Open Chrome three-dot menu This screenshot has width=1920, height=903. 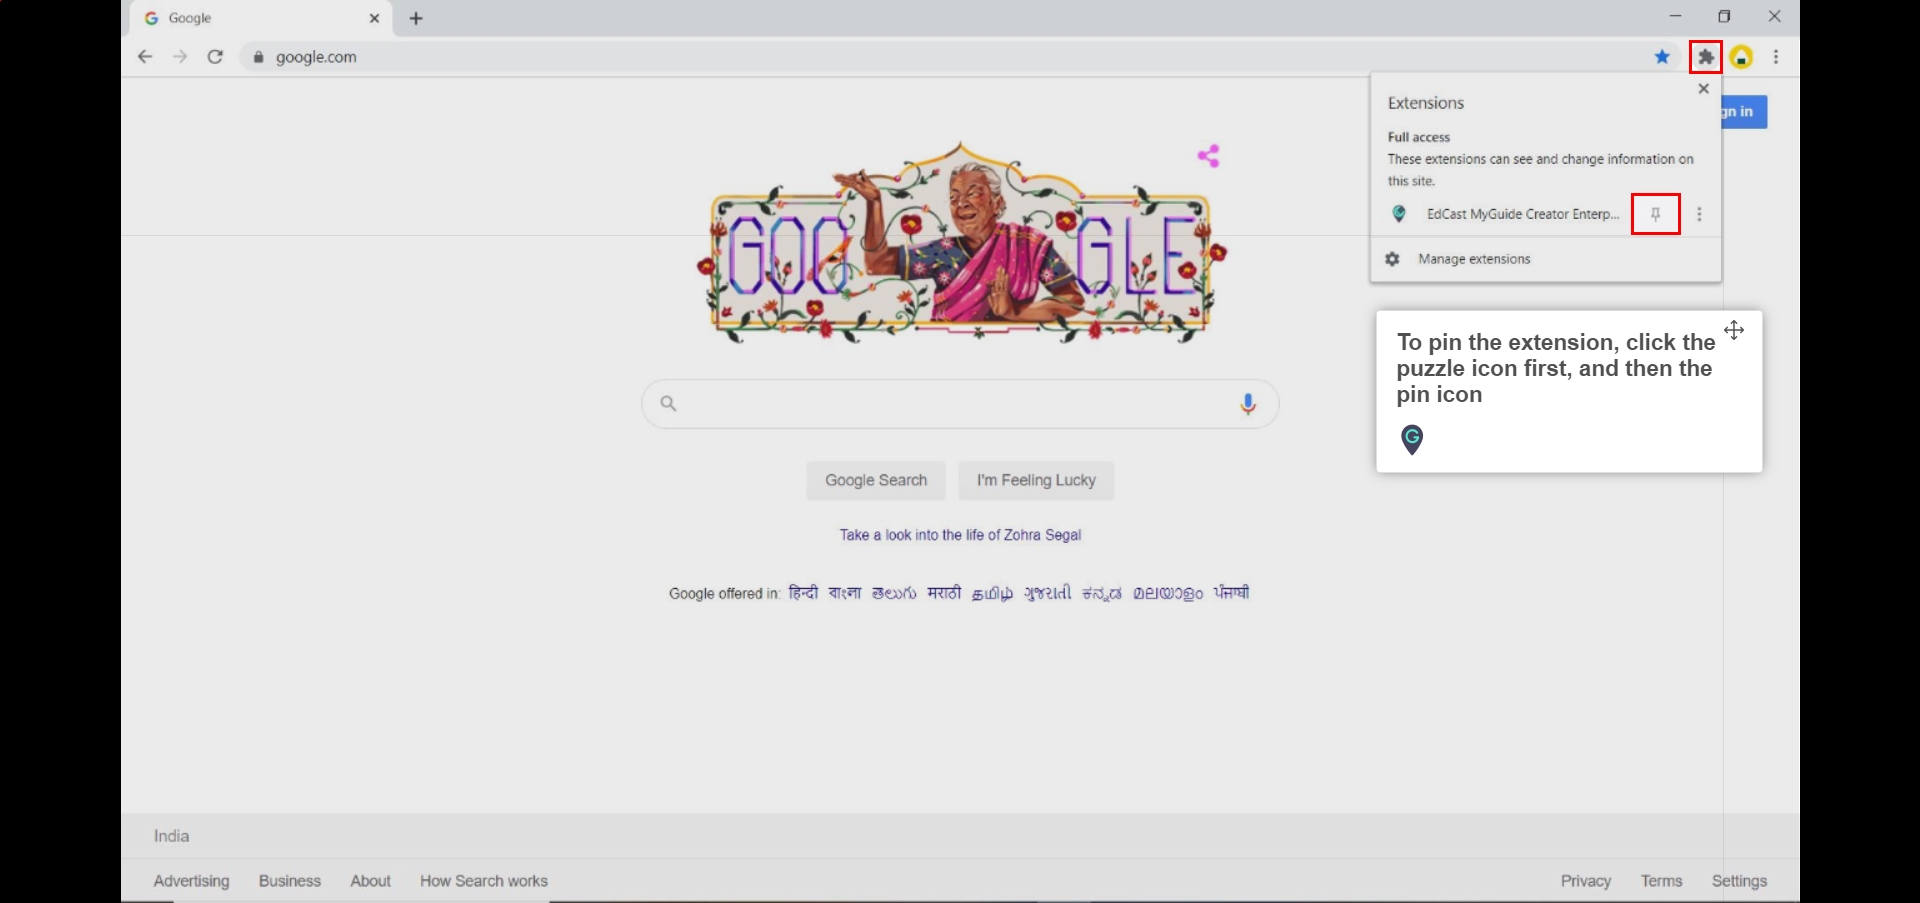(x=1776, y=57)
